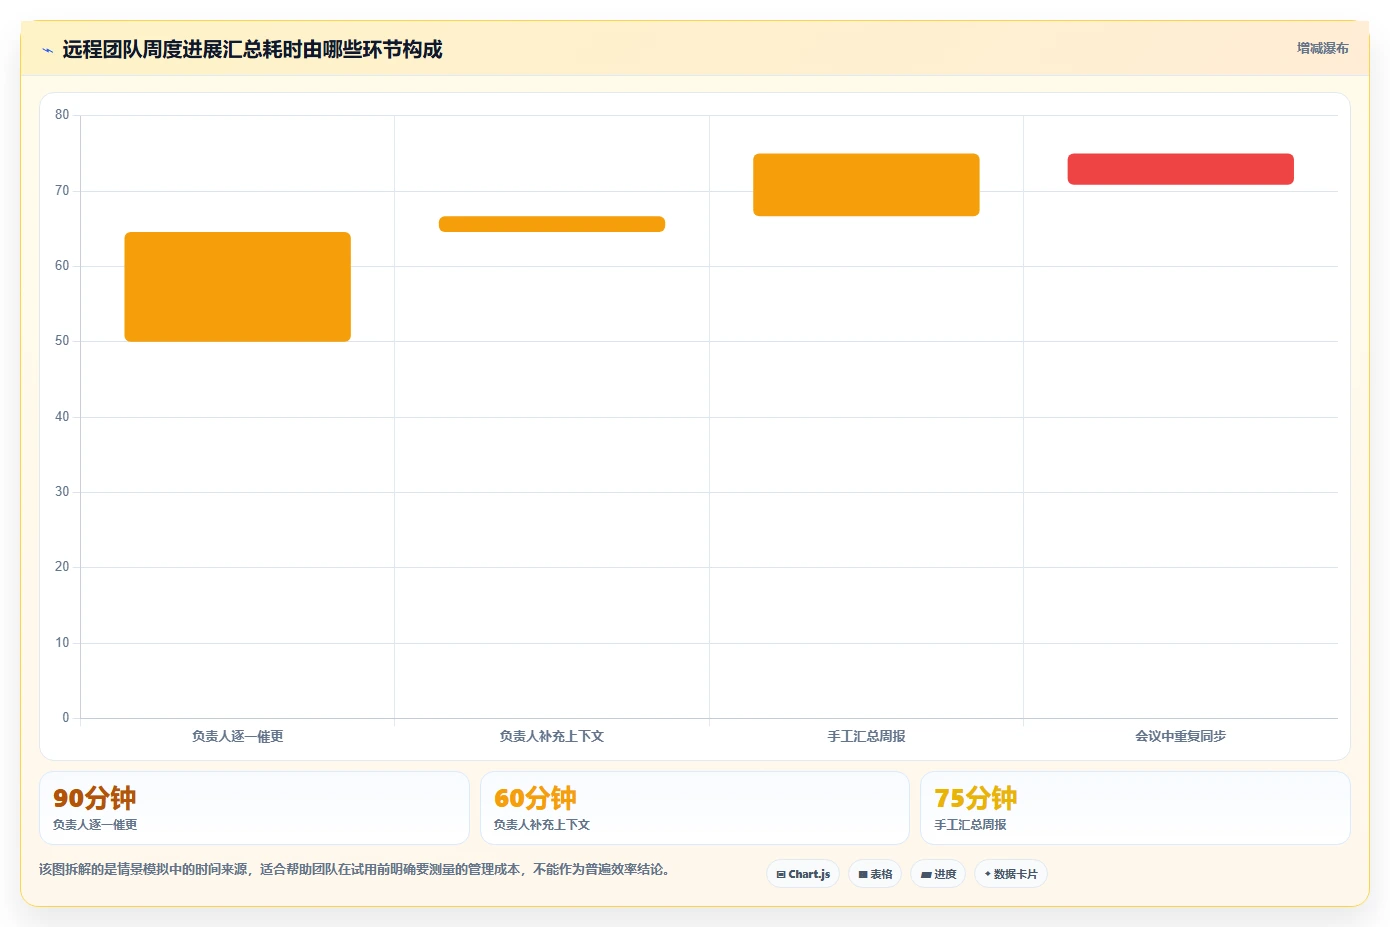The image size is (1390, 927).
Task: Click the 负责人补充上下文 thin orange bar
Action: 552,224
